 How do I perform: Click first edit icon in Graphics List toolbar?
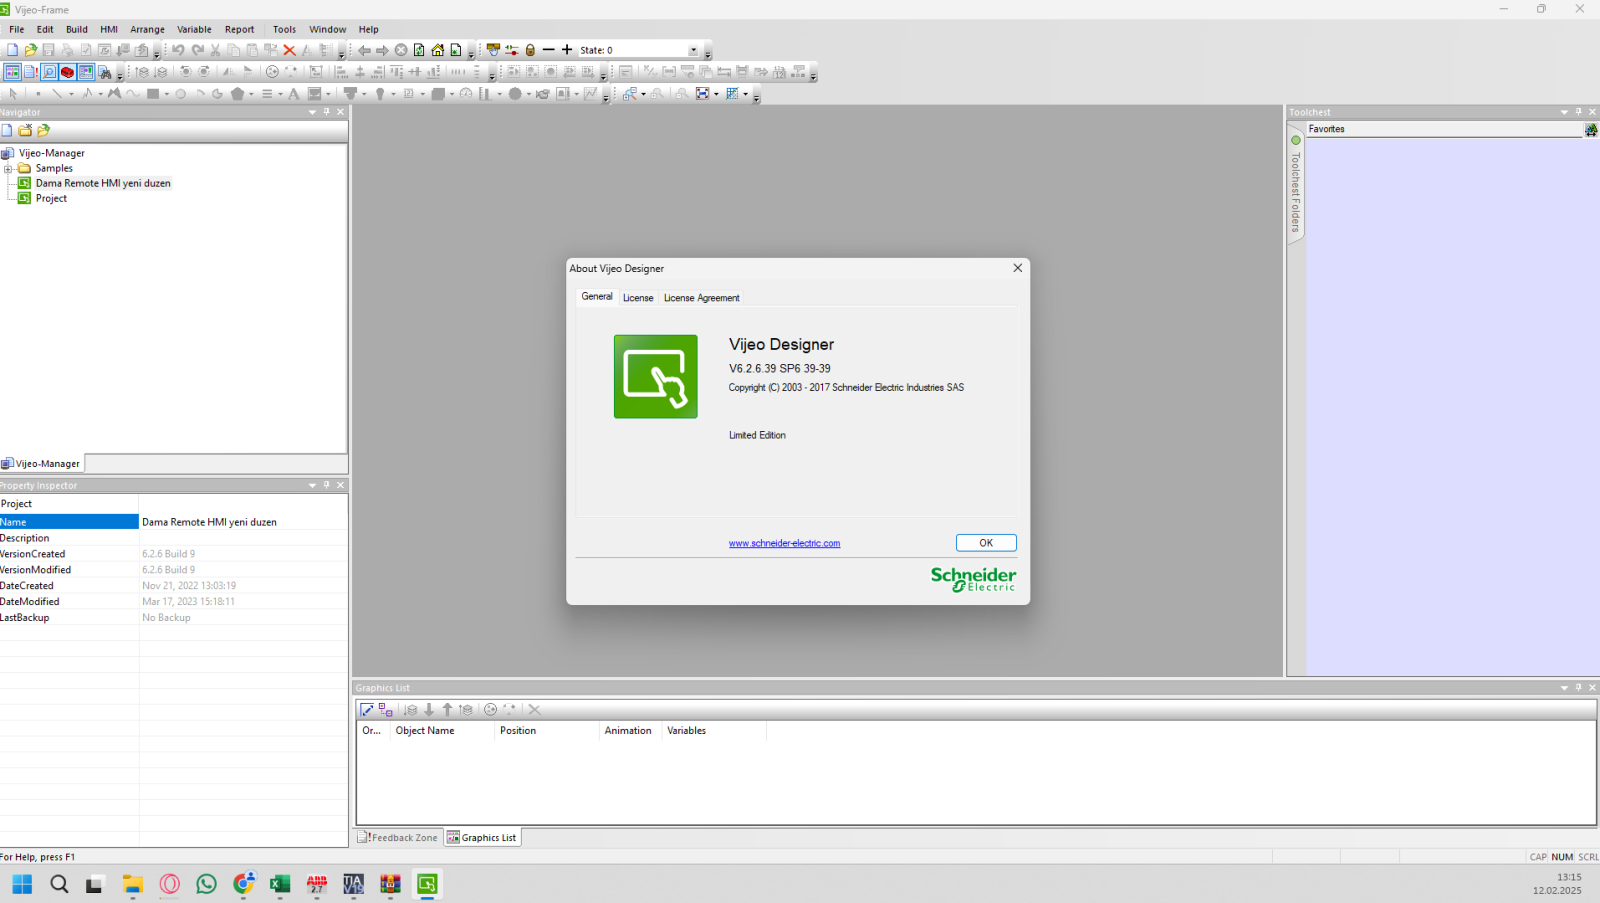point(367,710)
